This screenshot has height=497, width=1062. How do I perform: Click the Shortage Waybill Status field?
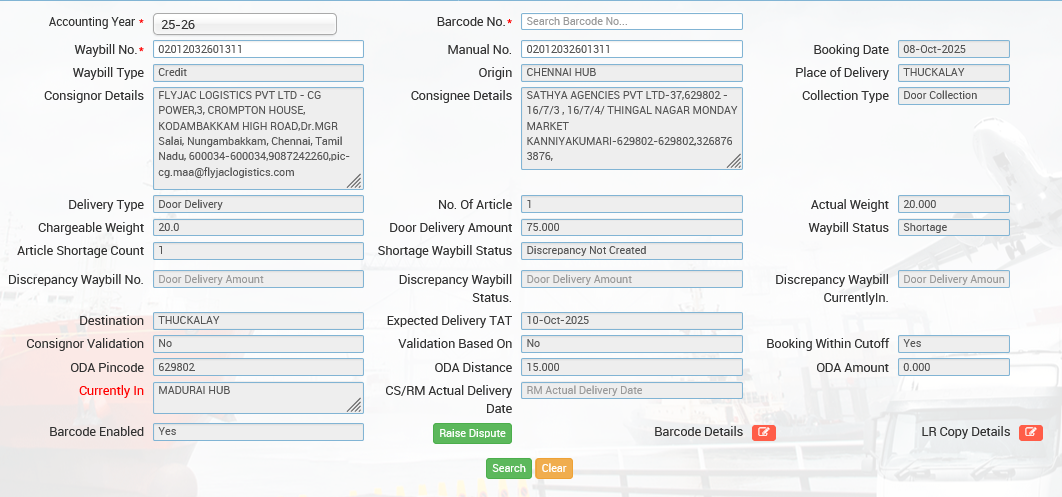click(631, 251)
